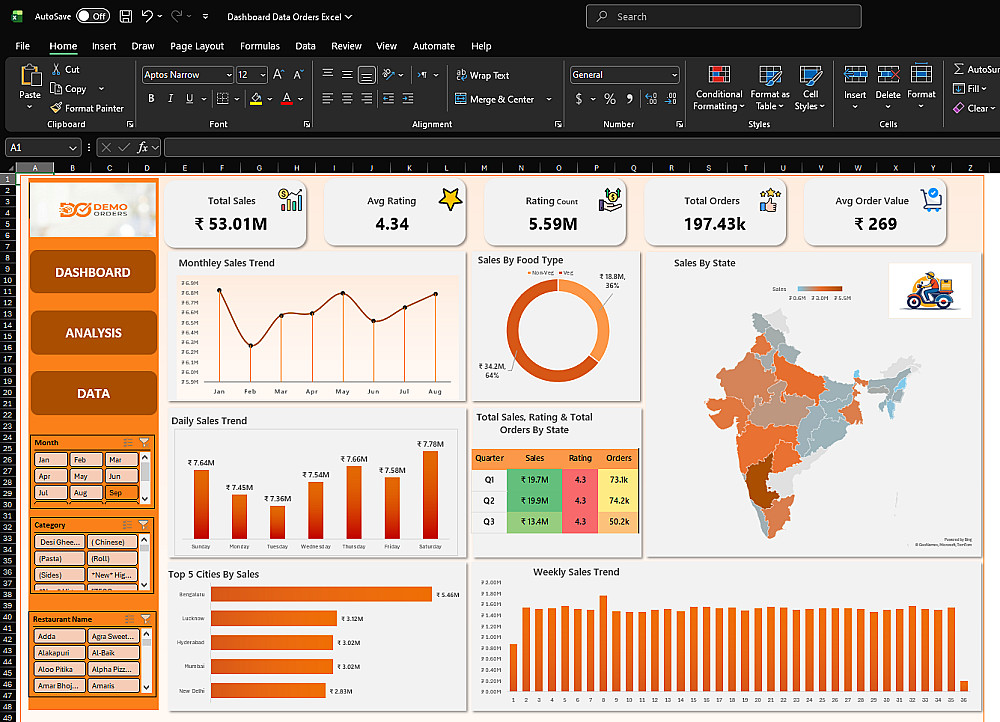
Task: Select the Adda restaurant slicer button
Action: point(59,636)
